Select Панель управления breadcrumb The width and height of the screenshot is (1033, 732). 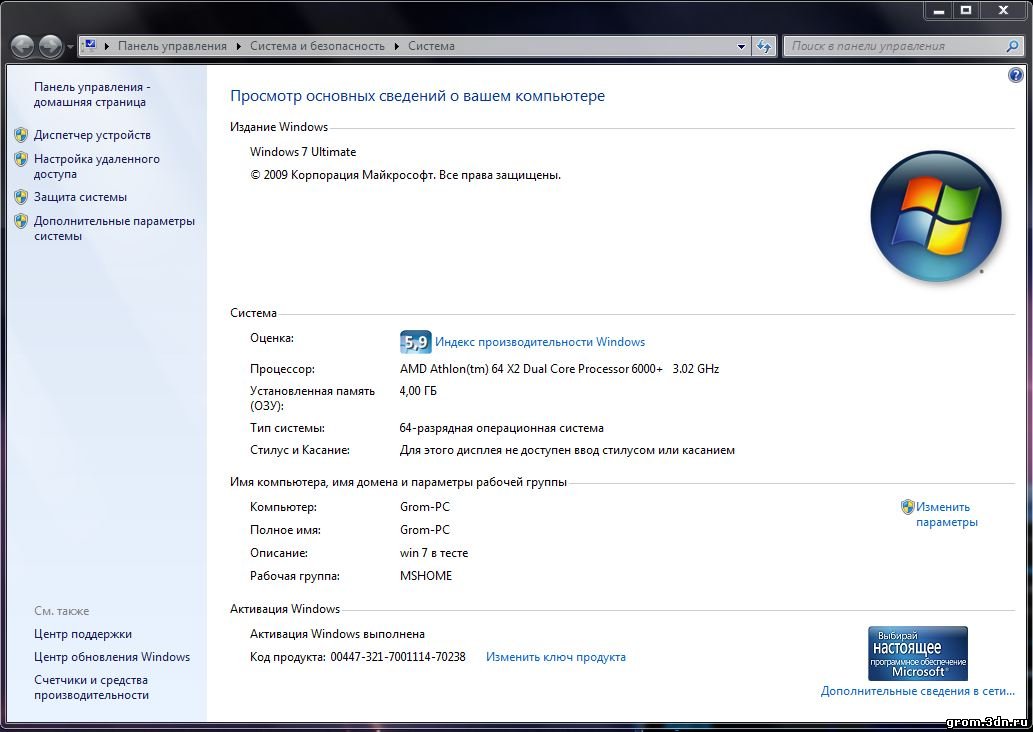[172, 46]
